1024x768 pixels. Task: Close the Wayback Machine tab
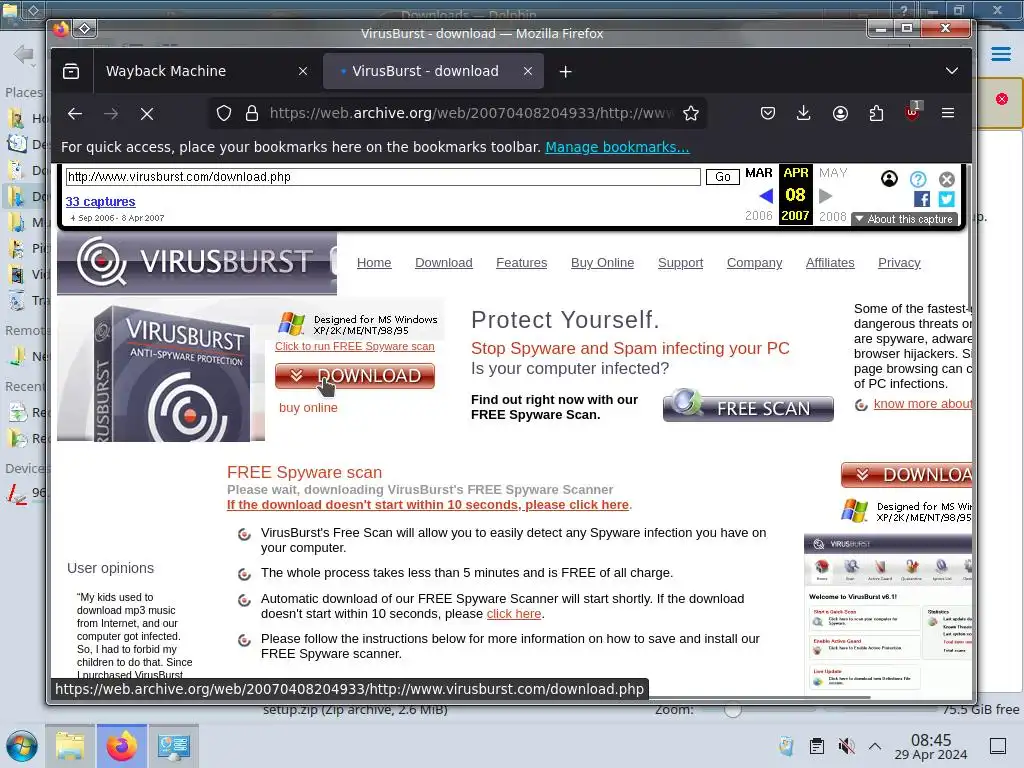(x=303, y=71)
